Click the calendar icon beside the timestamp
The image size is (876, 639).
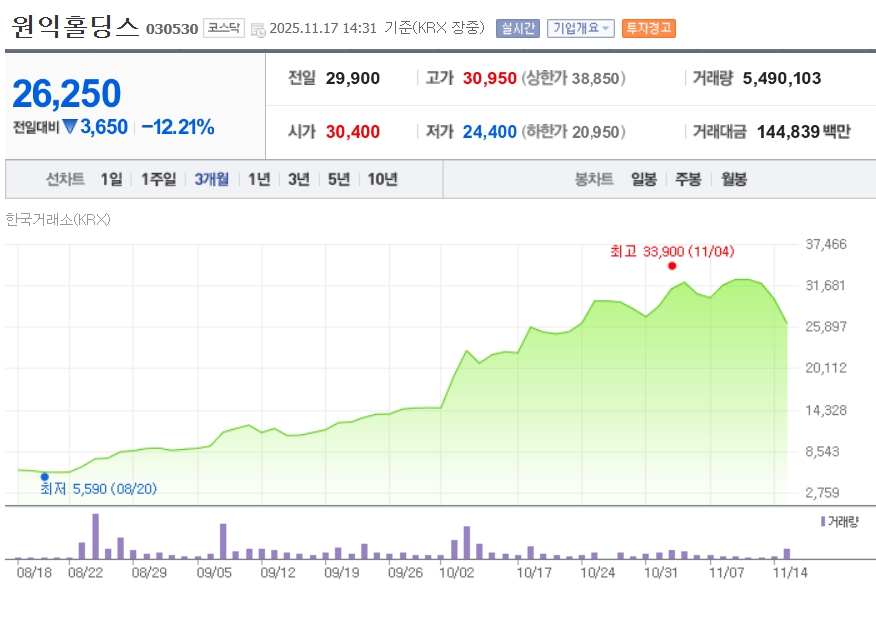coord(258,29)
